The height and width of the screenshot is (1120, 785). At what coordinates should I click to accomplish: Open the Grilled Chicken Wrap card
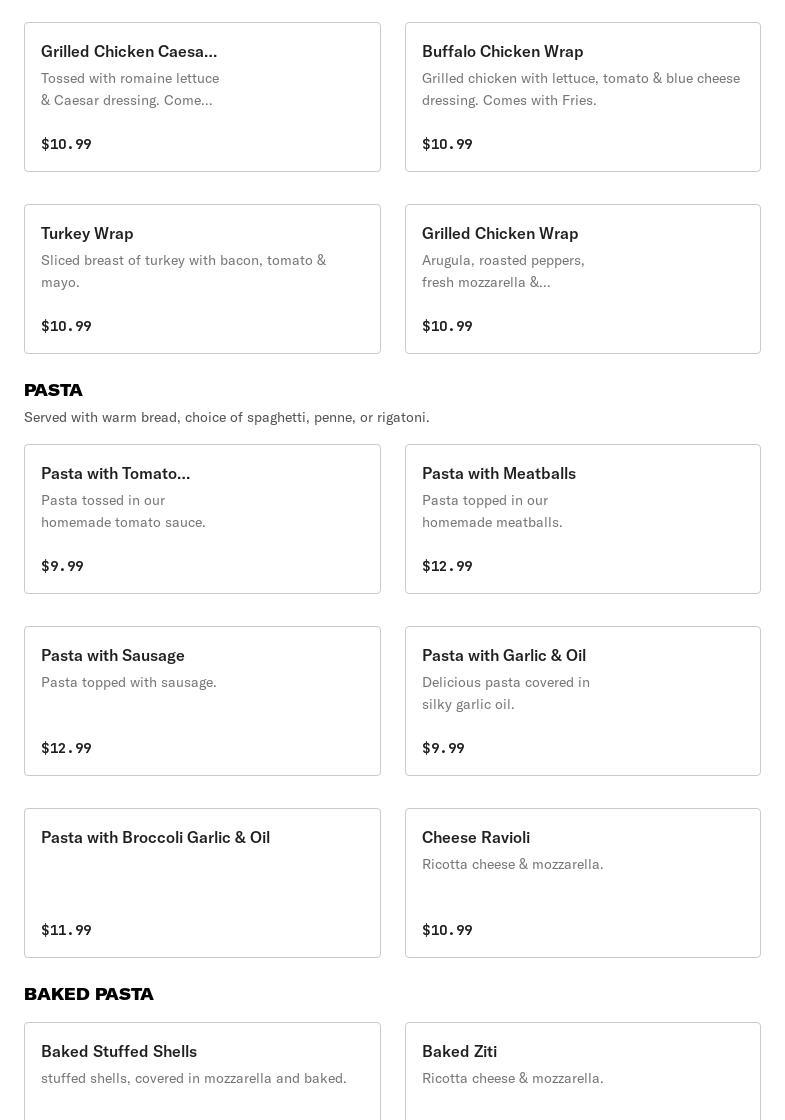pyautogui.click(x=582, y=279)
